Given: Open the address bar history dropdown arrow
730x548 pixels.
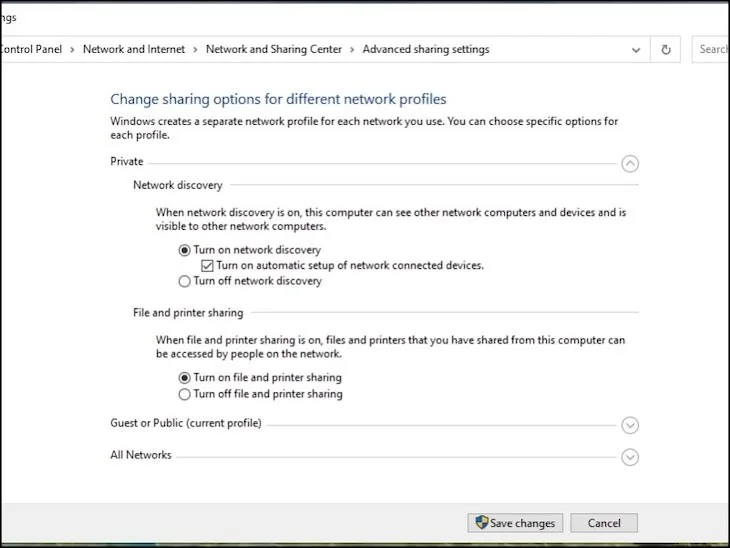Looking at the screenshot, I should 636,49.
